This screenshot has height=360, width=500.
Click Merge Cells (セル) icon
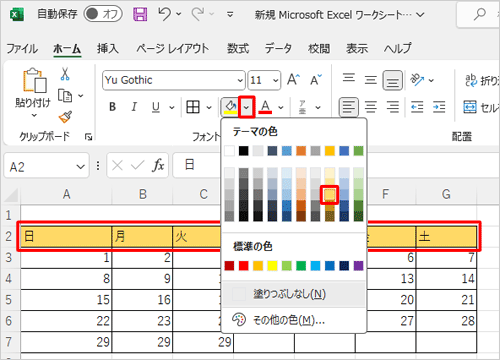point(470,107)
